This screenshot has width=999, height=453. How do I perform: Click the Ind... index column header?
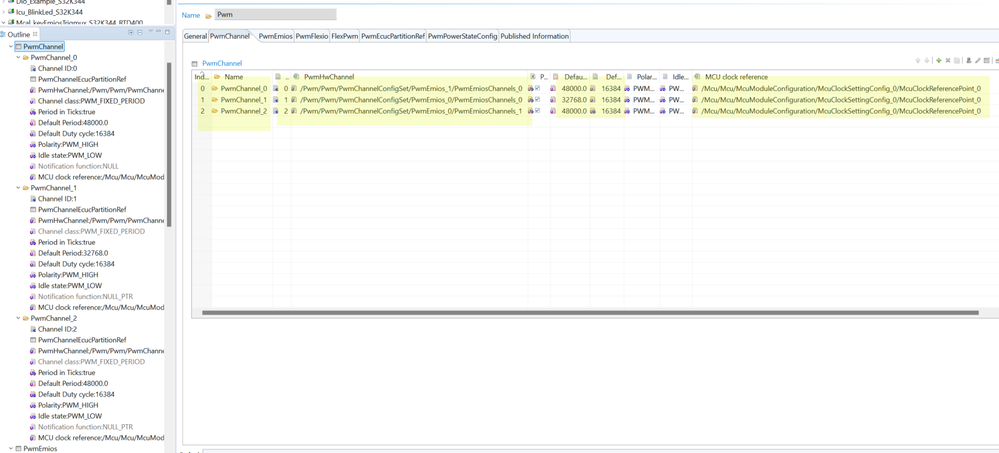pyautogui.click(x=201, y=77)
